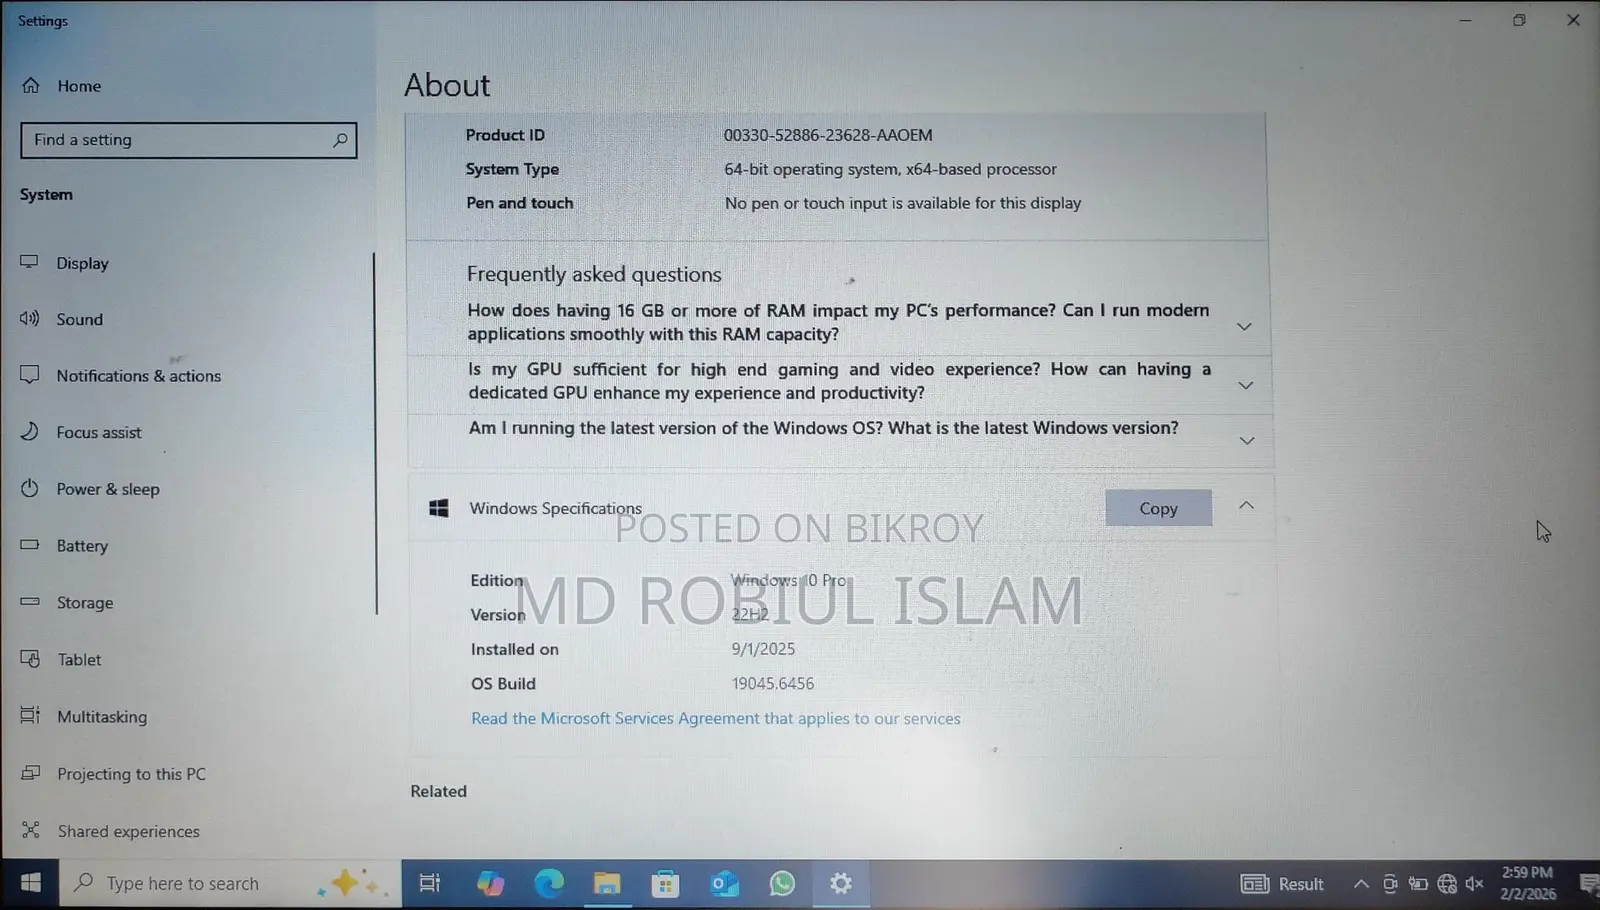Go to Settings Home
1600x910 pixels.
pyautogui.click(x=78, y=86)
